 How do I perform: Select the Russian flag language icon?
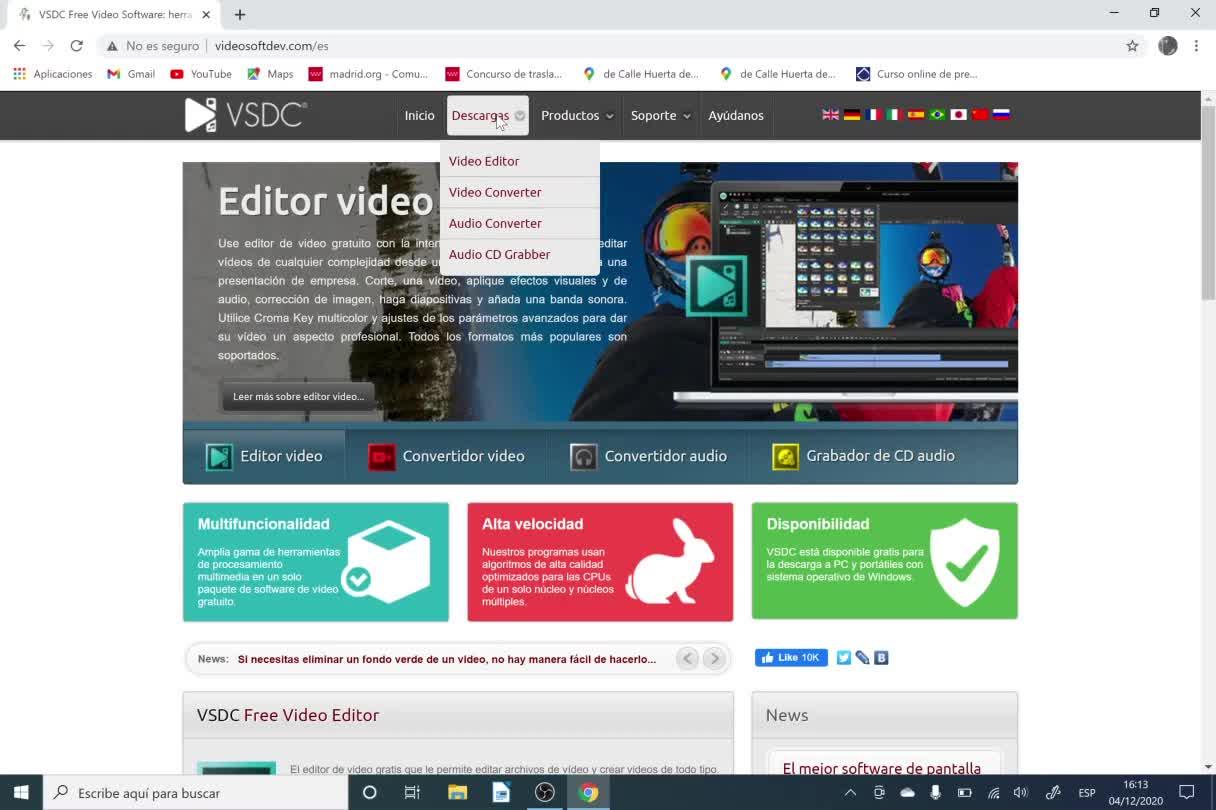[1001, 115]
